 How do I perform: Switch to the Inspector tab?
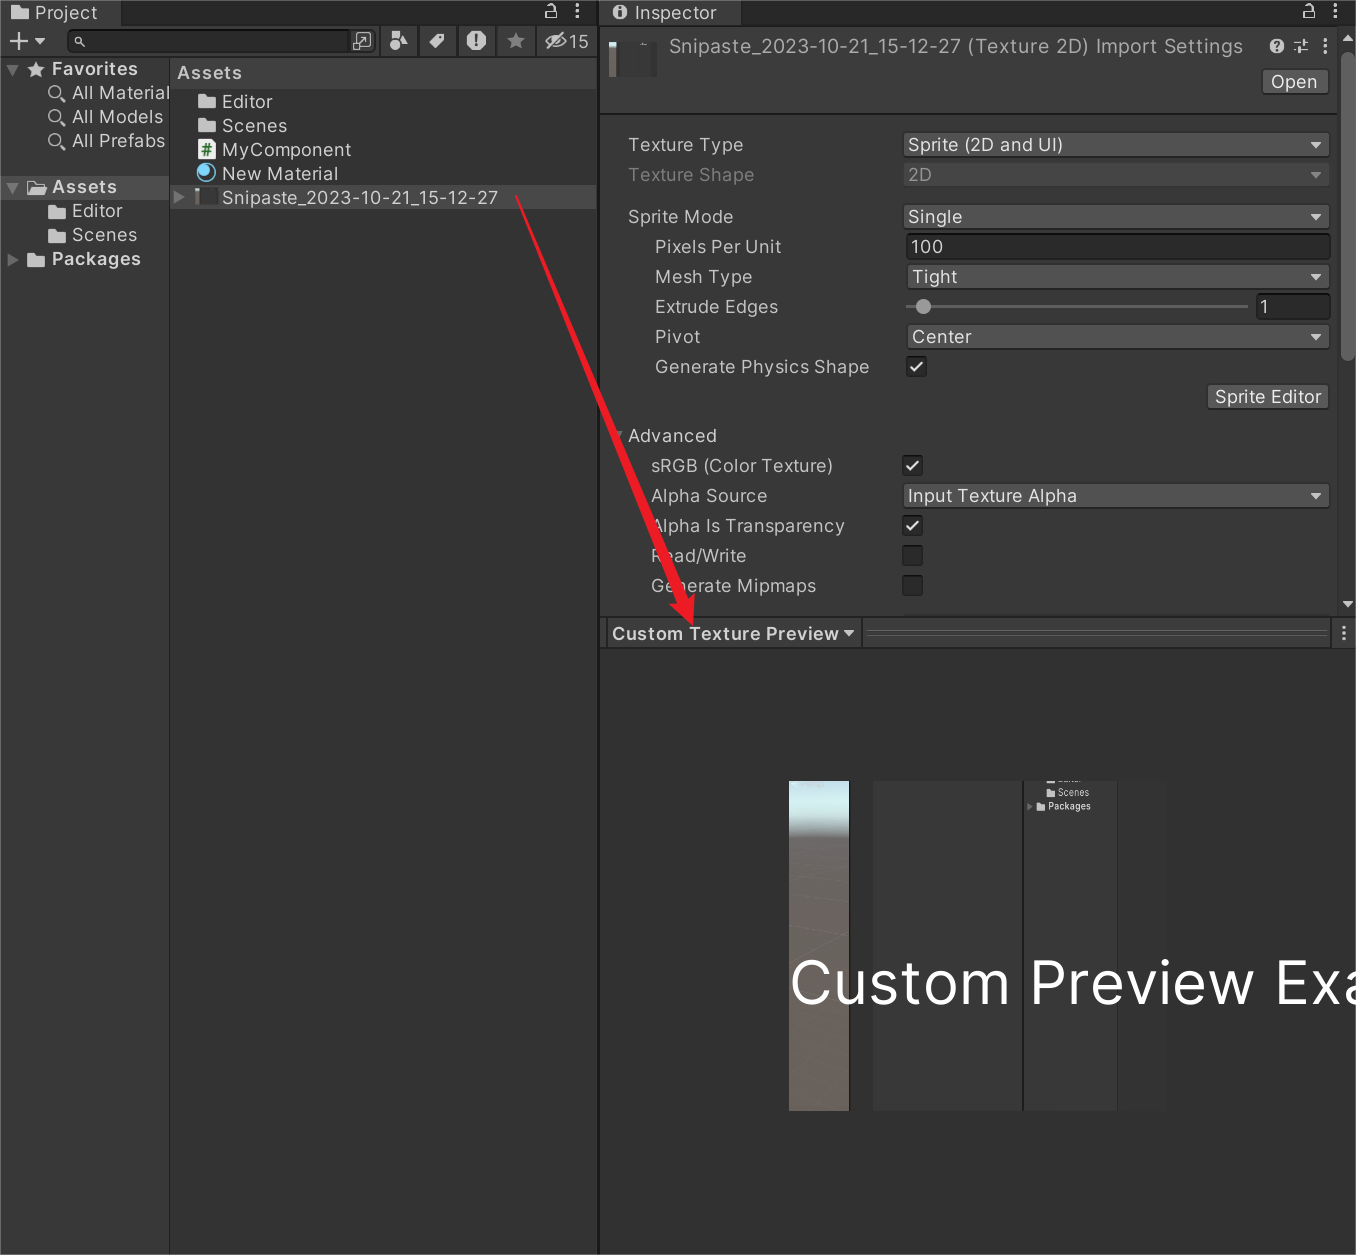[671, 13]
